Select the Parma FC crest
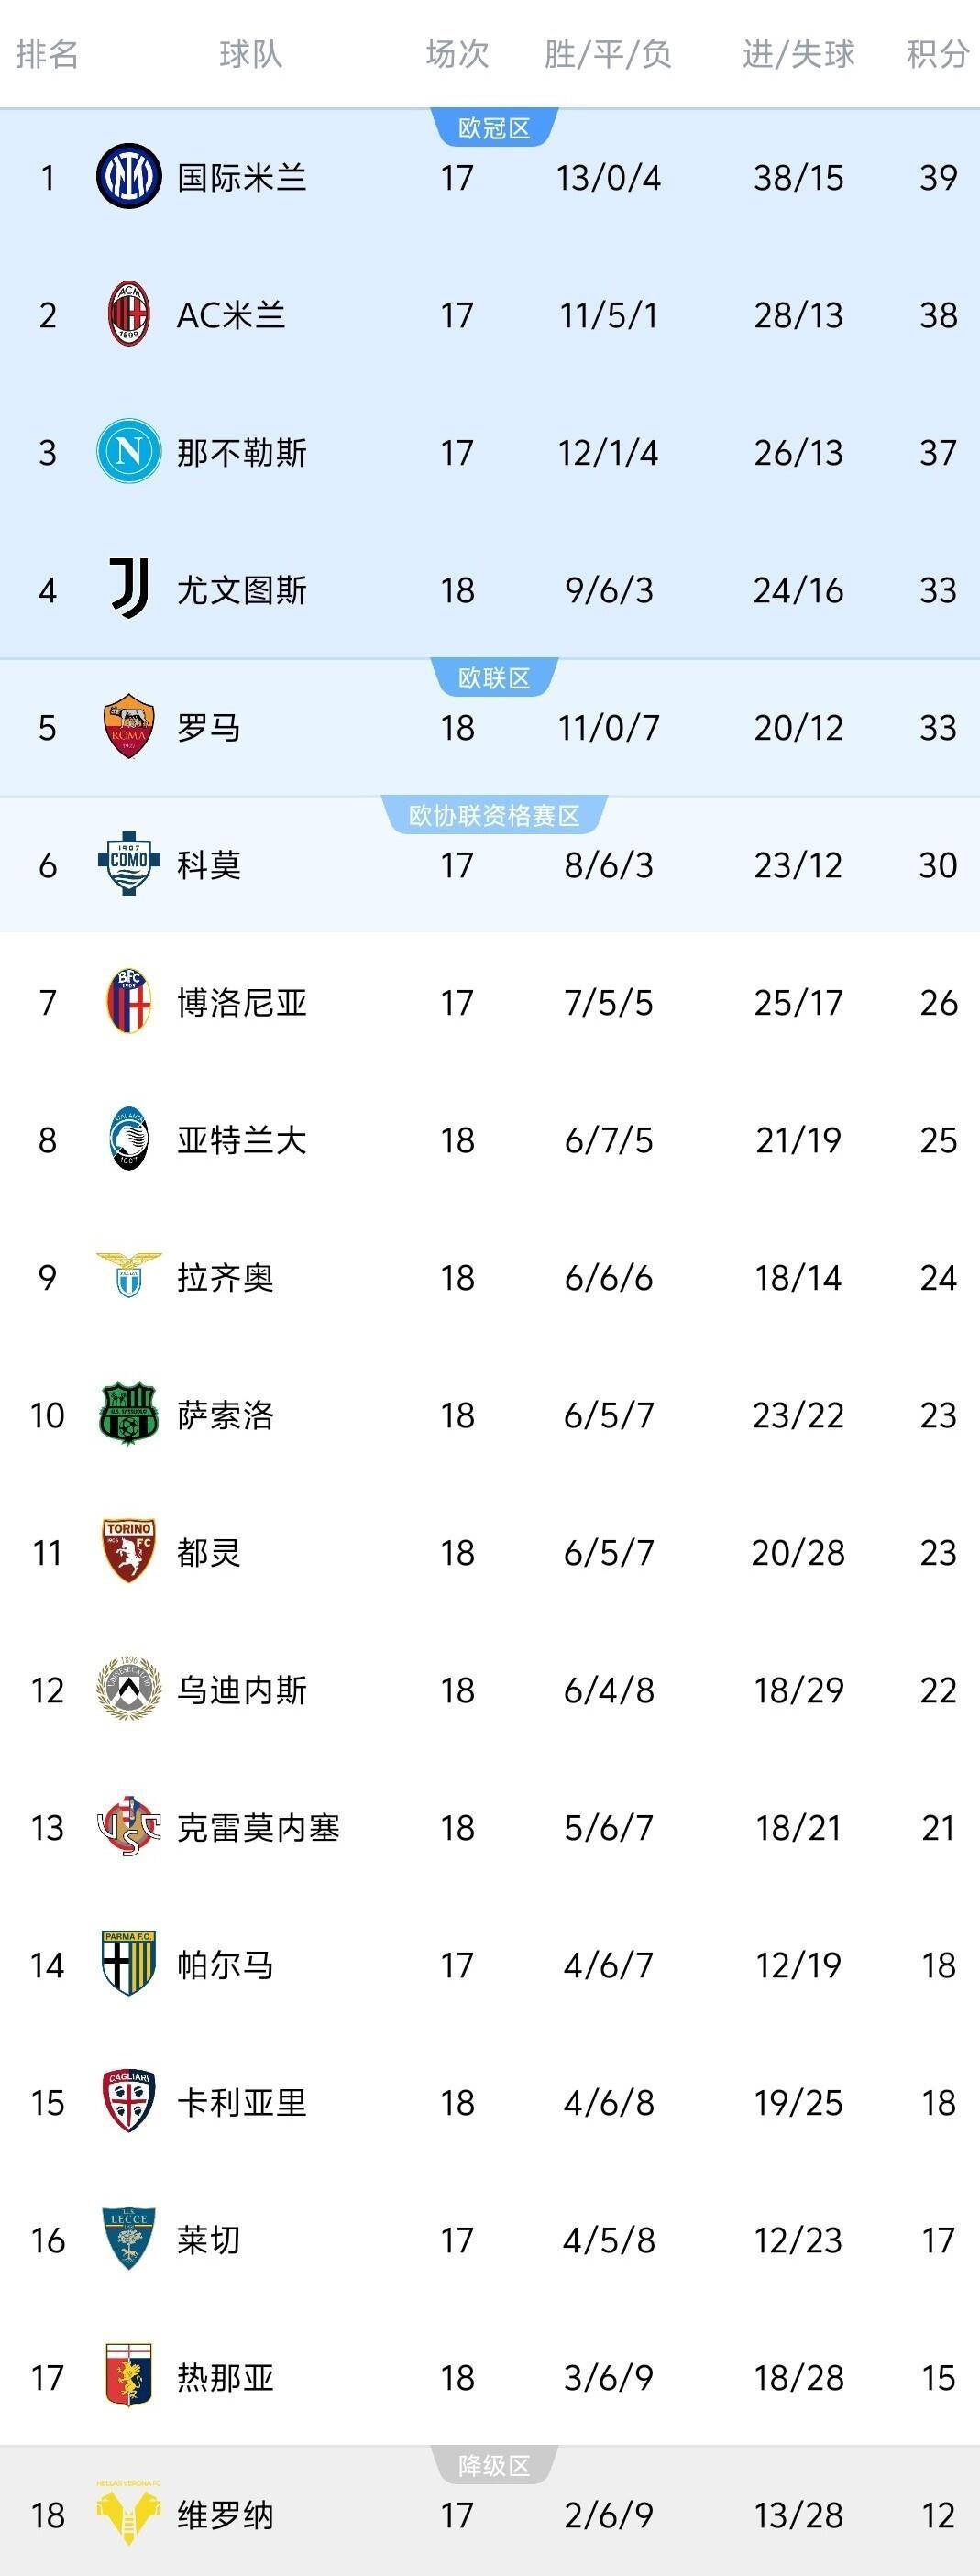980x2576 pixels. (128, 1964)
